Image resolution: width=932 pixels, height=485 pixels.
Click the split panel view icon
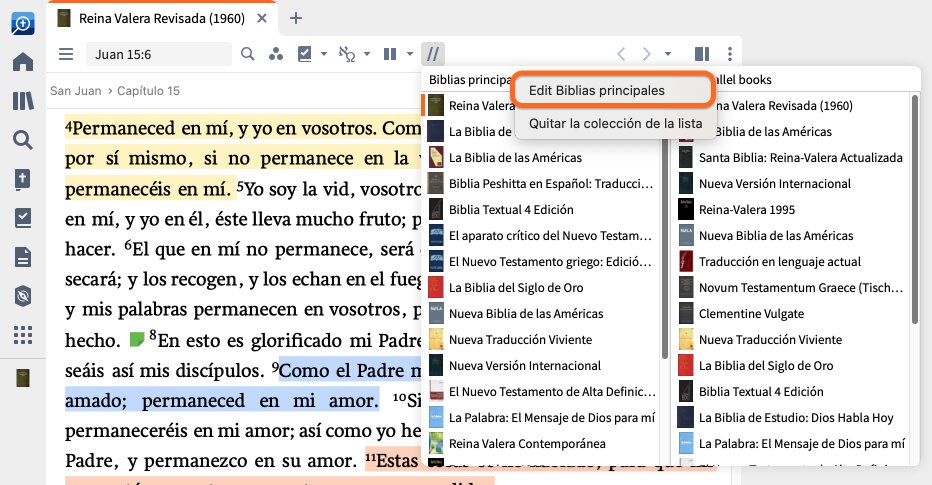pos(702,54)
